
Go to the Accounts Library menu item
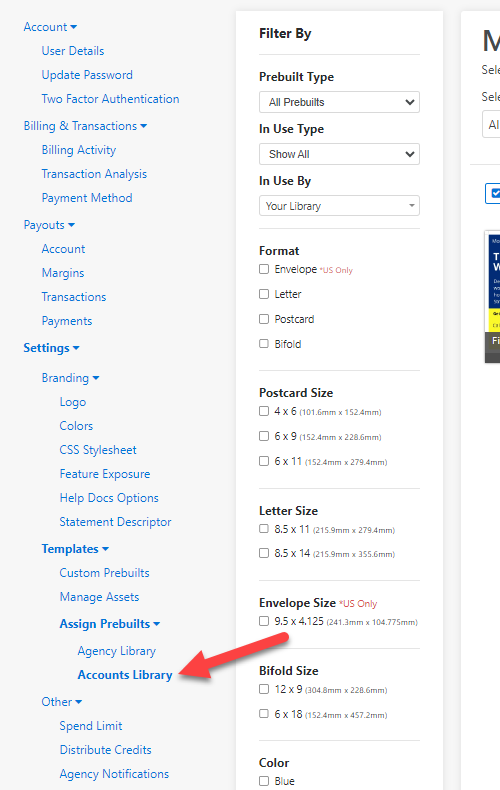click(x=125, y=675)
